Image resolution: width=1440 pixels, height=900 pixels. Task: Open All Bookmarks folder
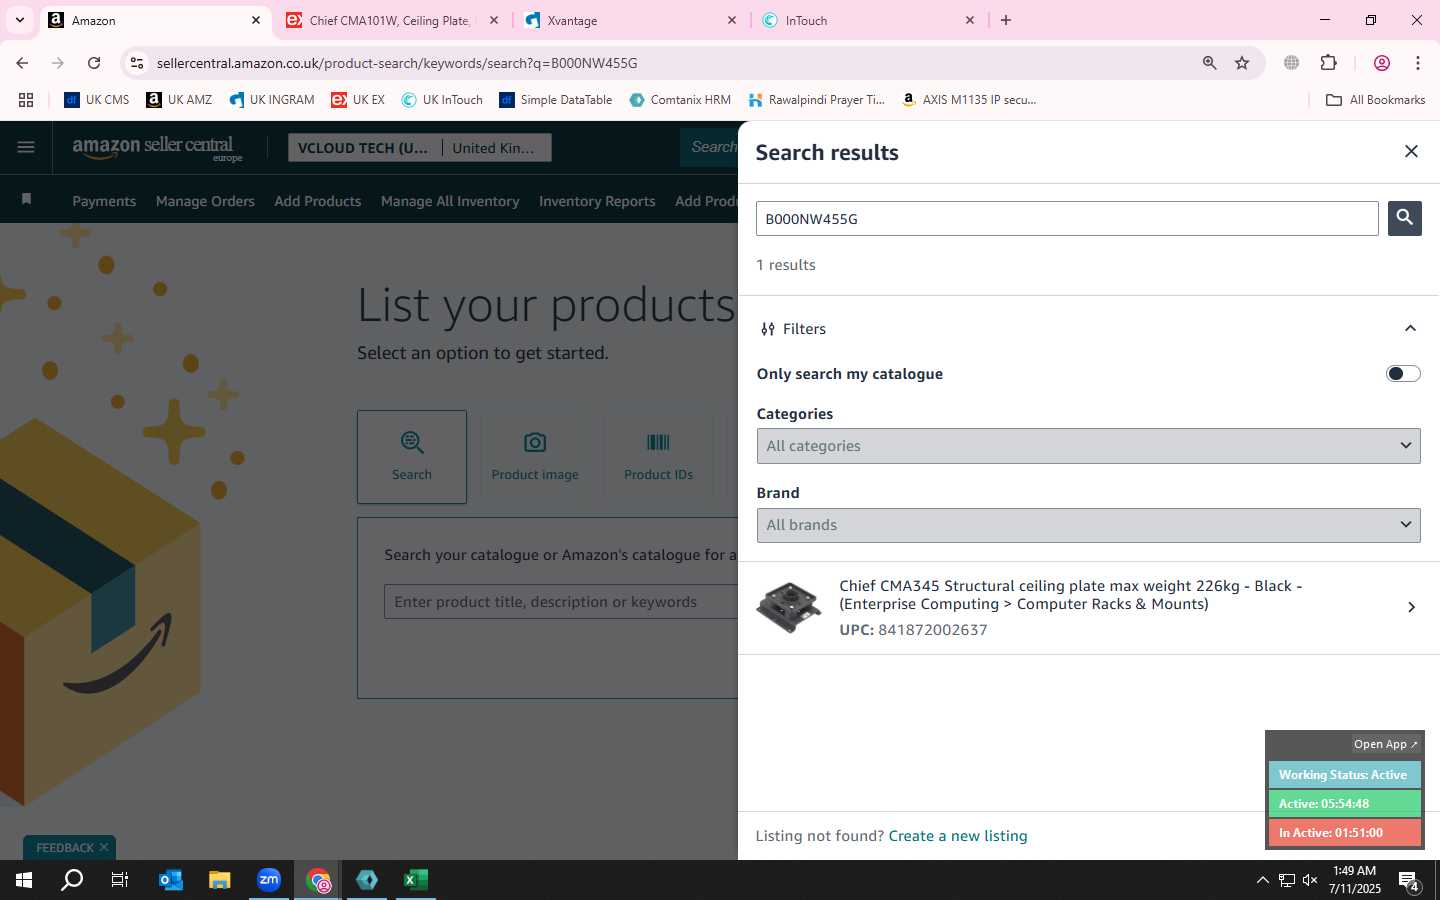click(1376, 100)
